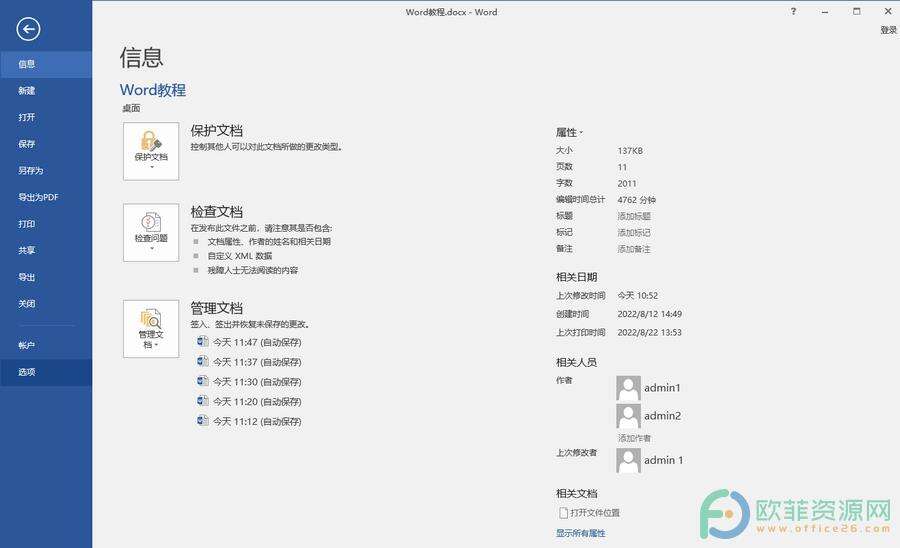
Task: Select the 导出 (Export) menu item
Action: click(x=46, y=277)
